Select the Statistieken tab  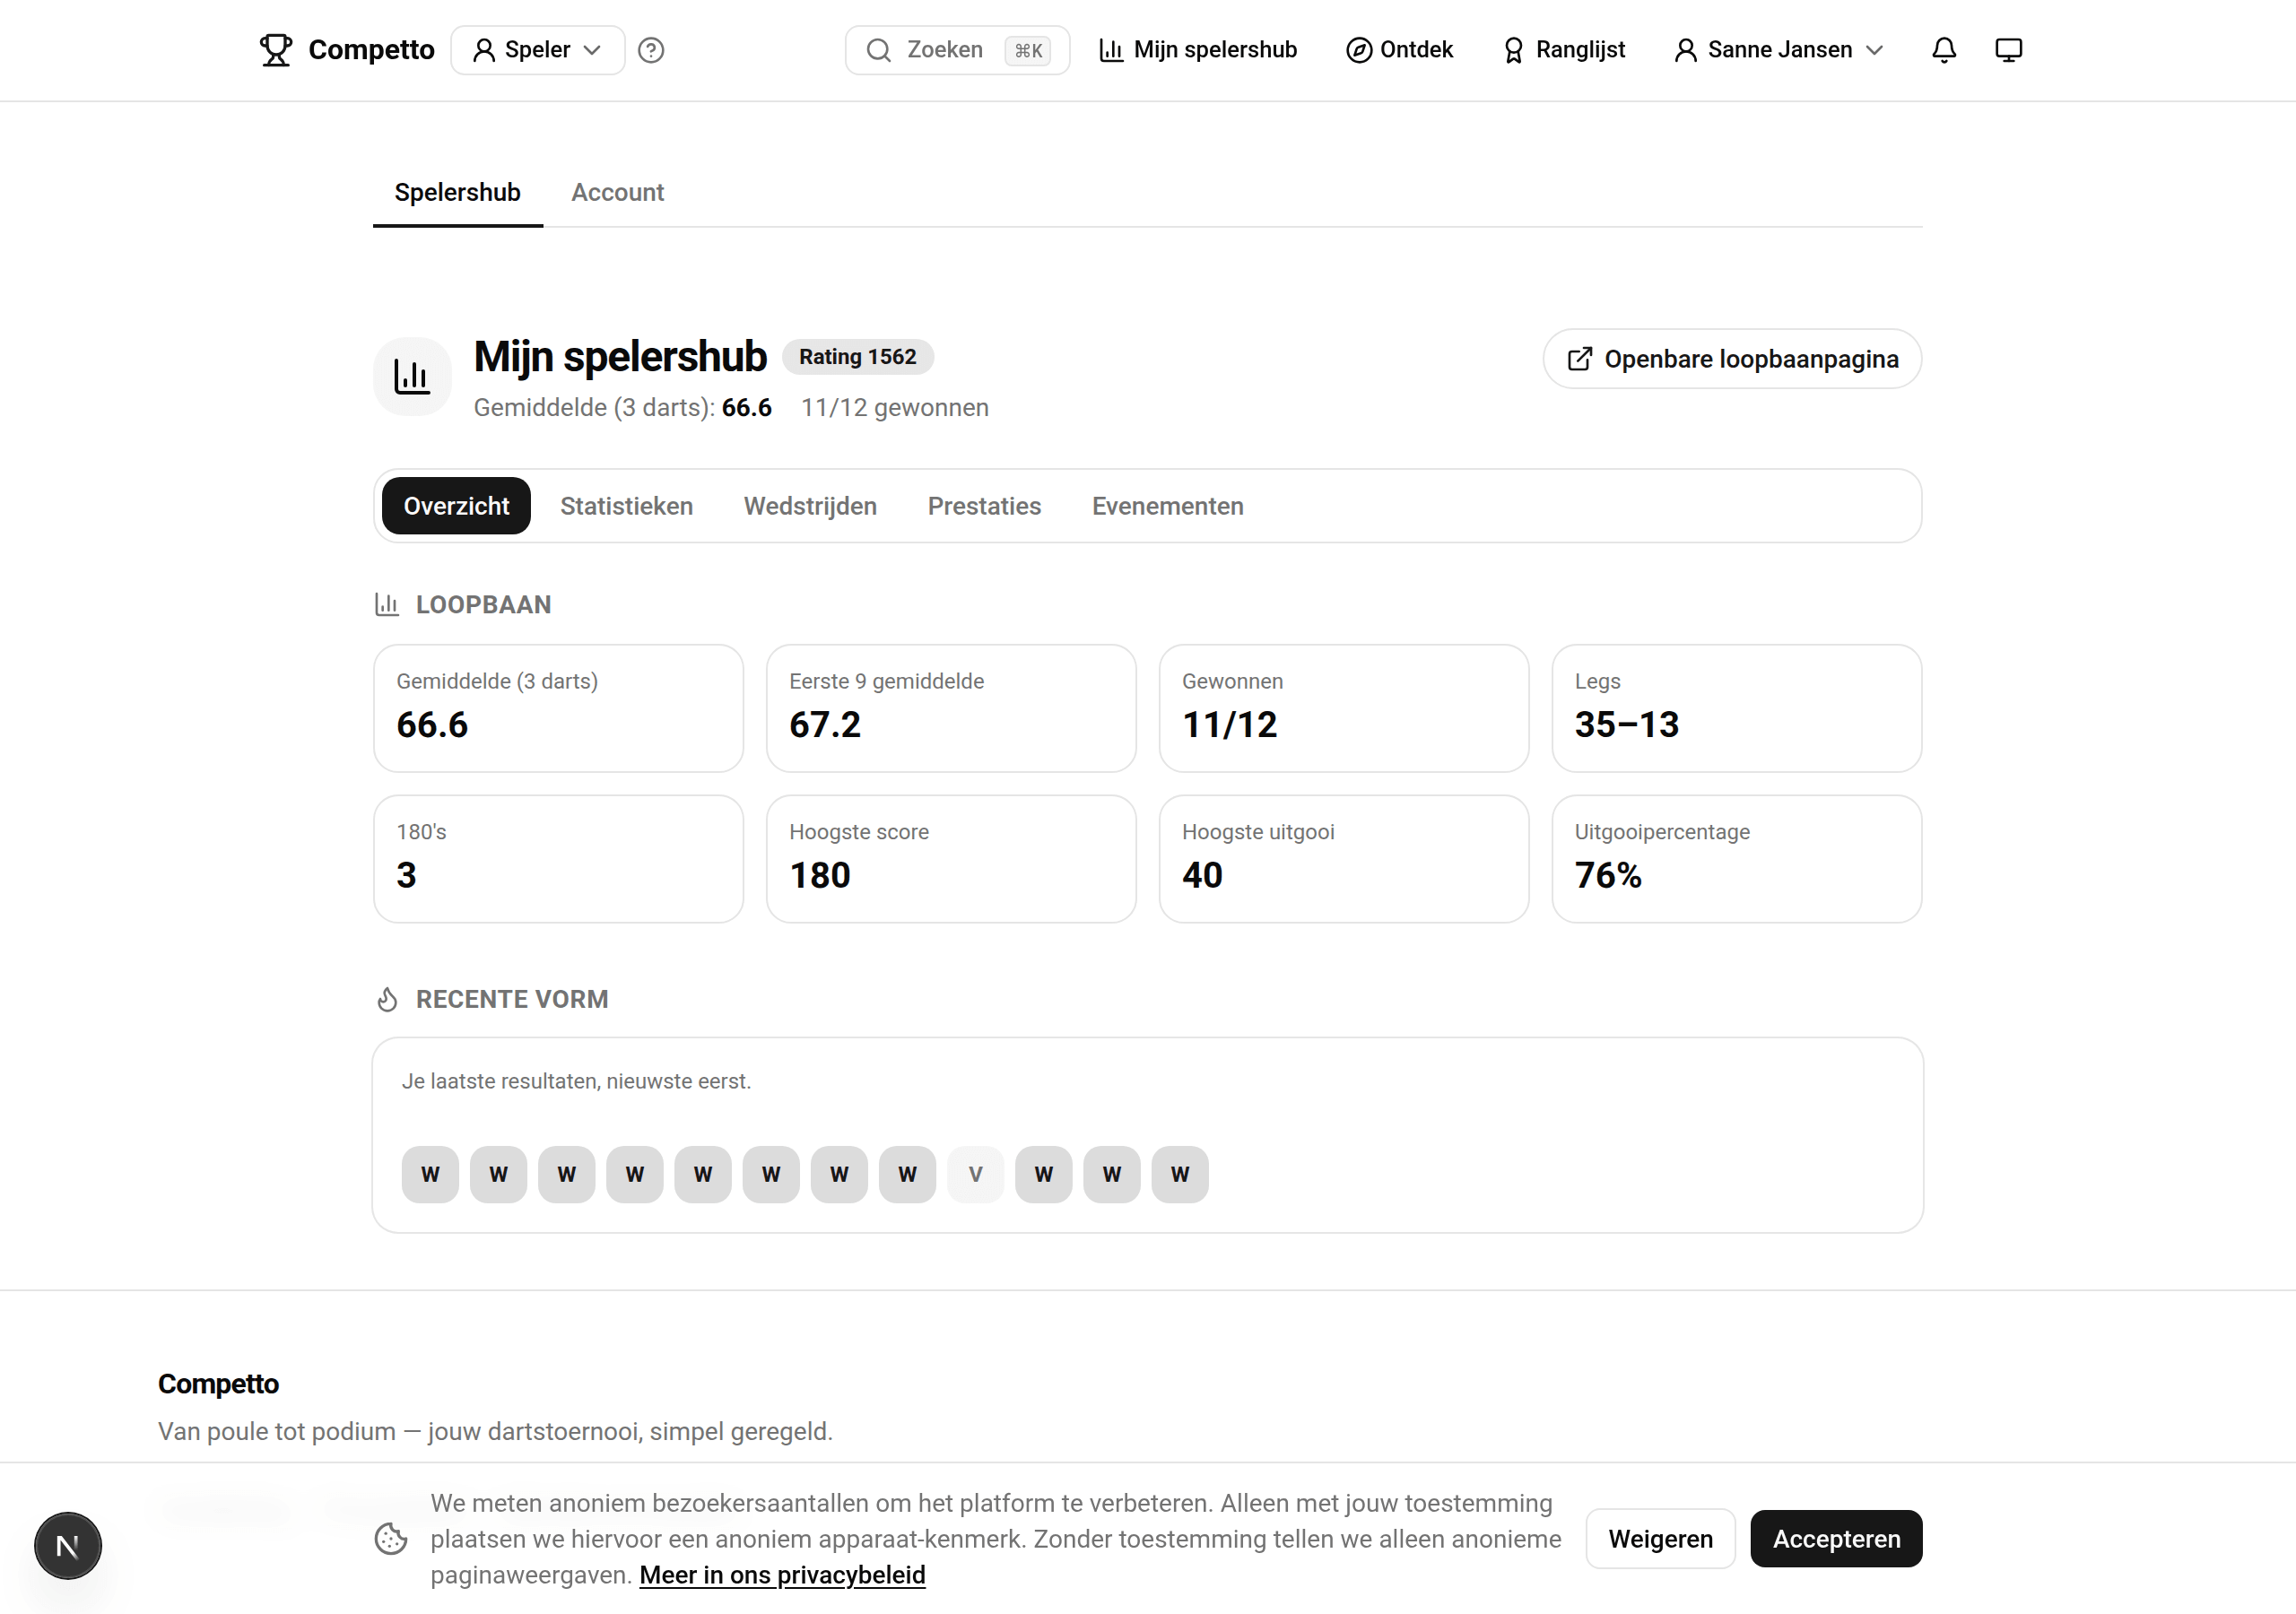coord(626,506)
